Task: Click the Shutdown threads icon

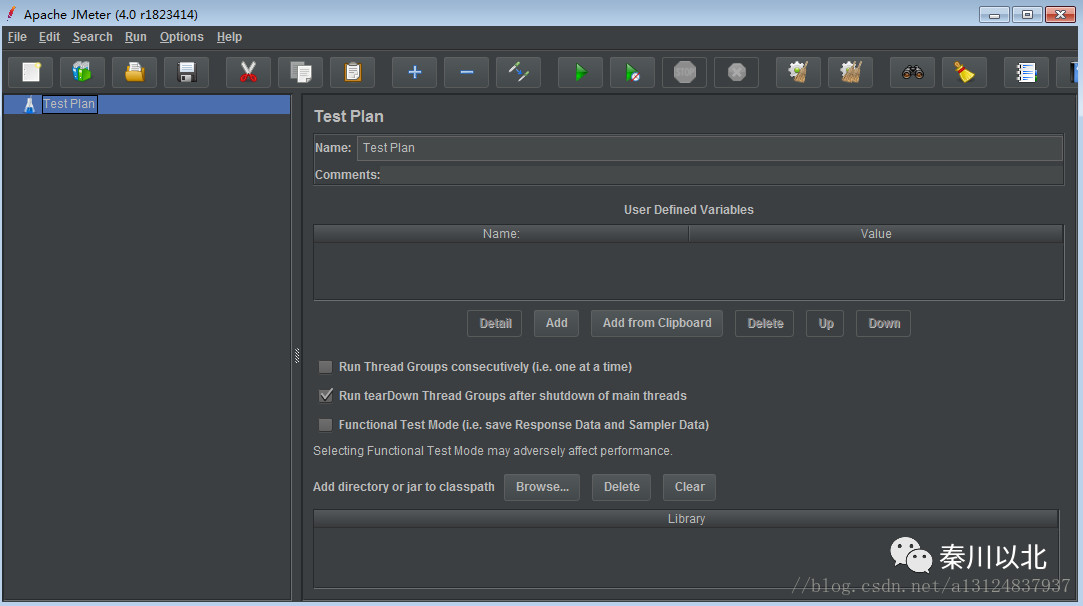Action: point(737,72)
